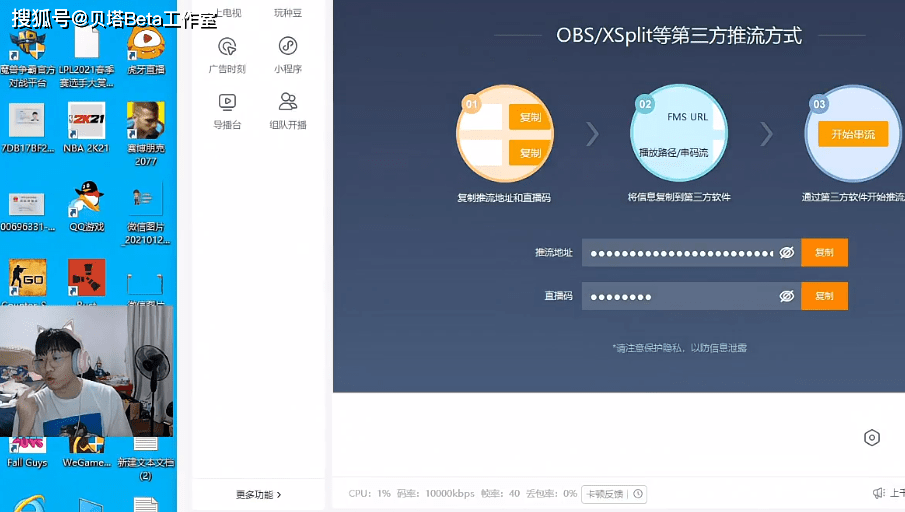The width and height of the screenshot is (905, 512).
Task: Copy the 直播码 stream key
Action: tap(824, 296)
